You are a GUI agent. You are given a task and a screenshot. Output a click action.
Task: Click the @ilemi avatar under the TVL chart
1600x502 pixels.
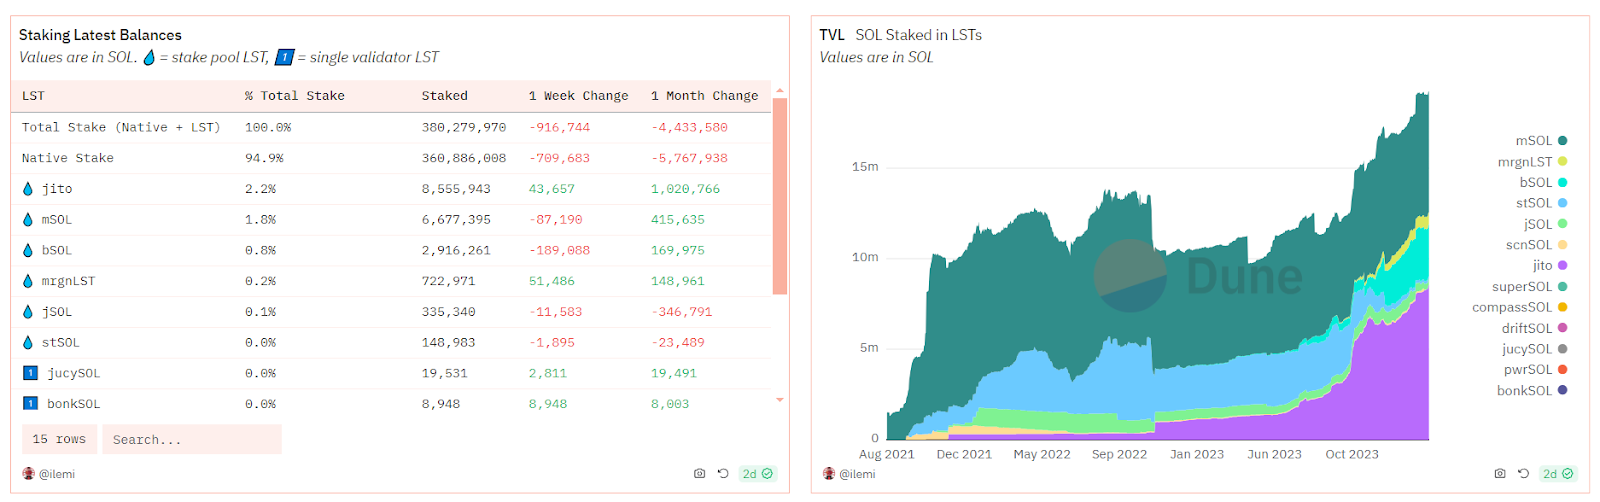click(829, 474)
